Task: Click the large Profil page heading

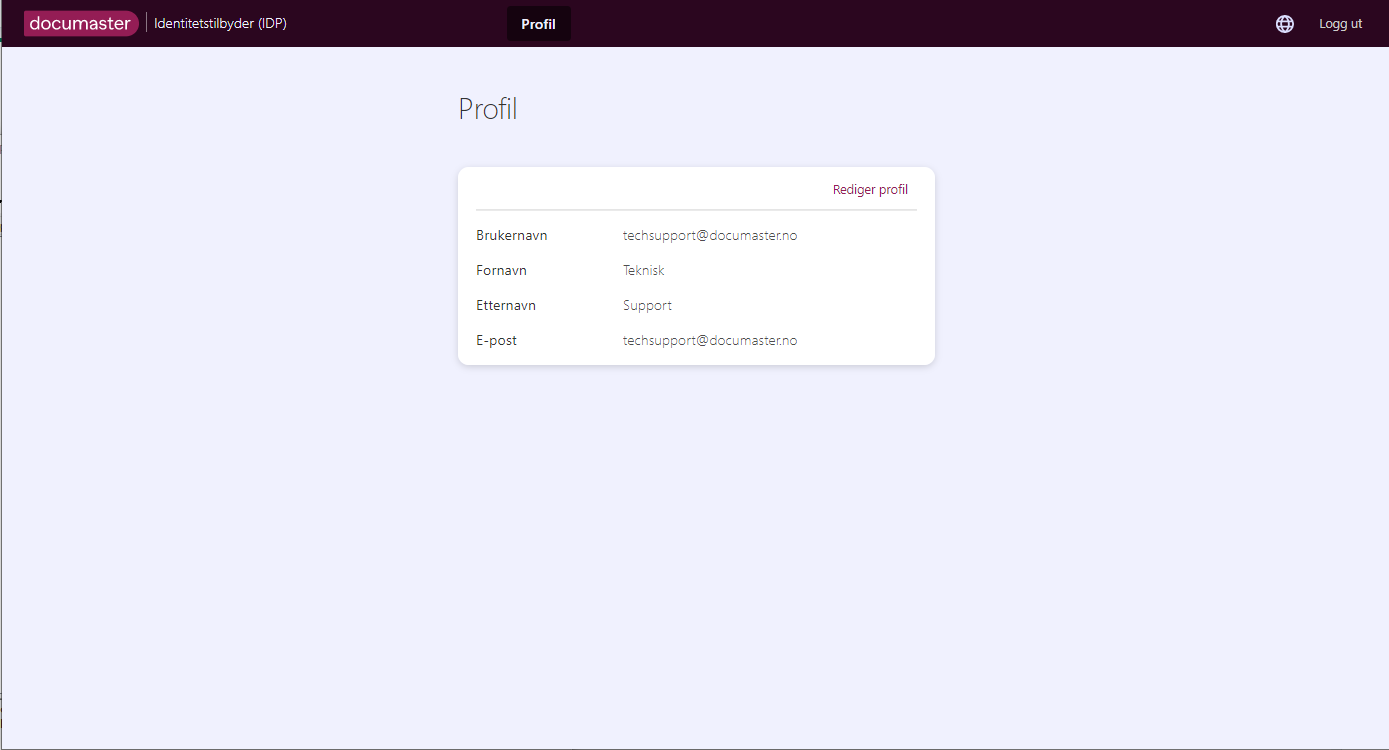Action: (488, 109)
